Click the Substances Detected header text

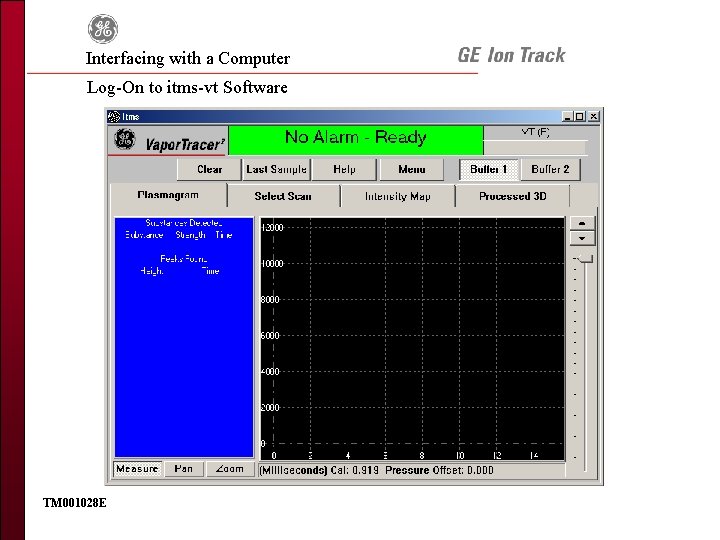coord(184,223)
